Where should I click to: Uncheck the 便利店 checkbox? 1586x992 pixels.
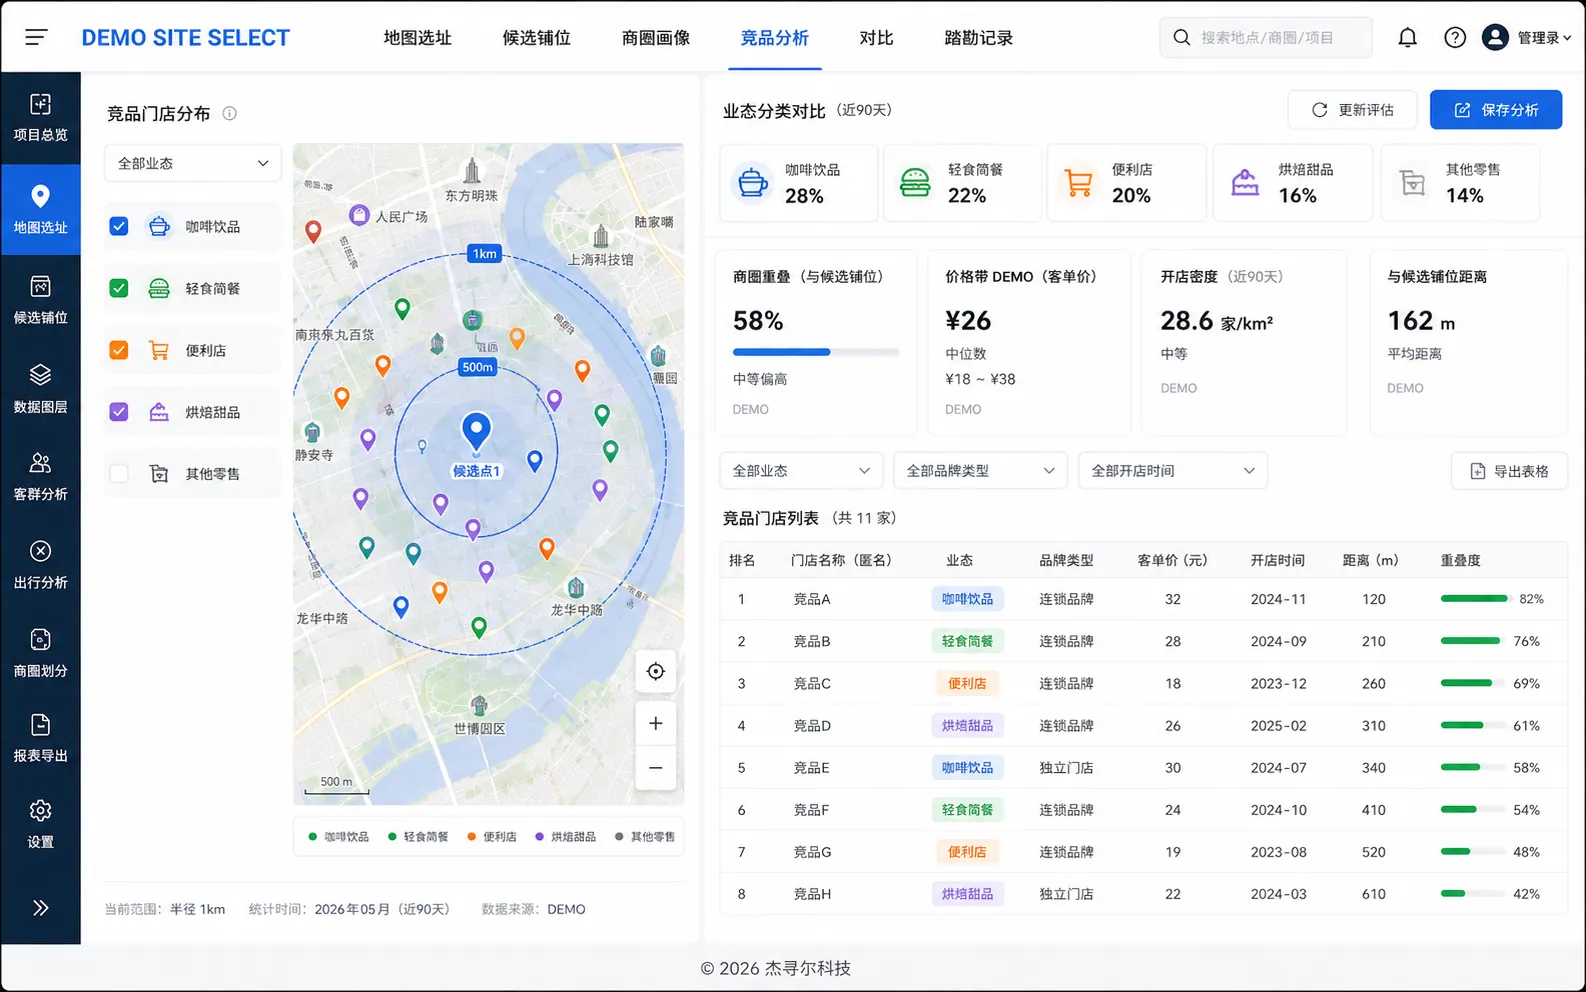click(119, 350)
